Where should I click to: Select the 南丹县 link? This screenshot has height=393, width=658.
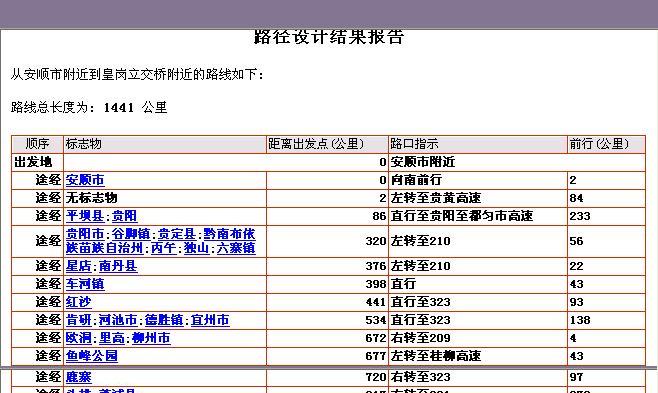[118, 266]
